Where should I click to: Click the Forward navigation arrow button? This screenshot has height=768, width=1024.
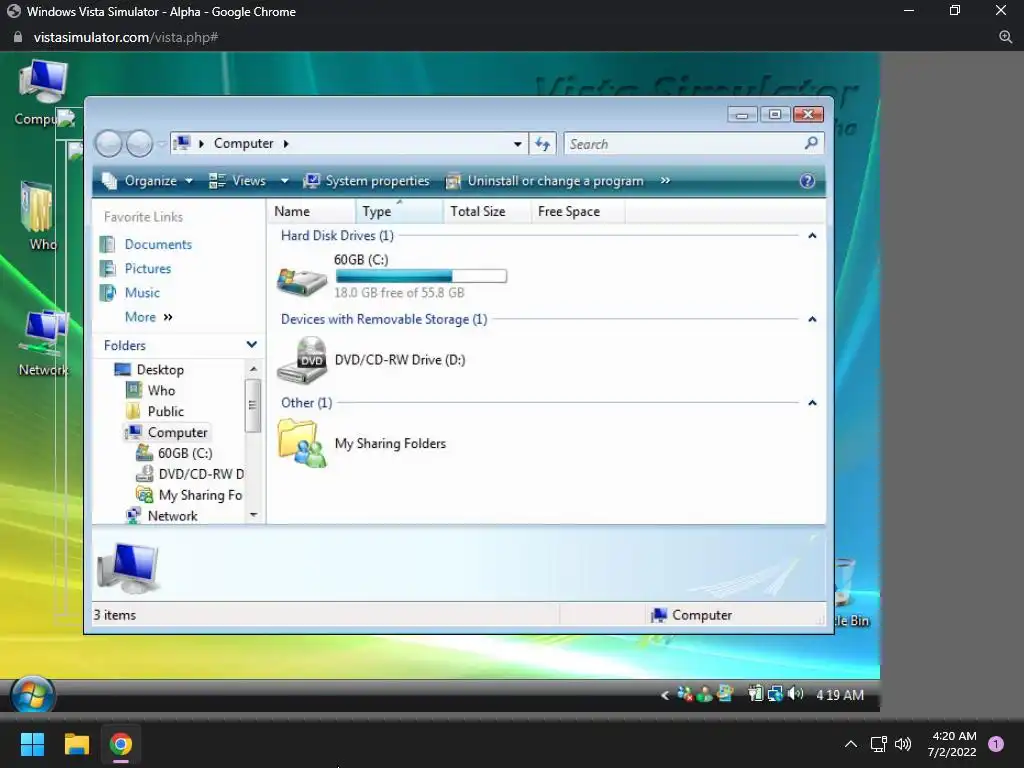[139, 143]
